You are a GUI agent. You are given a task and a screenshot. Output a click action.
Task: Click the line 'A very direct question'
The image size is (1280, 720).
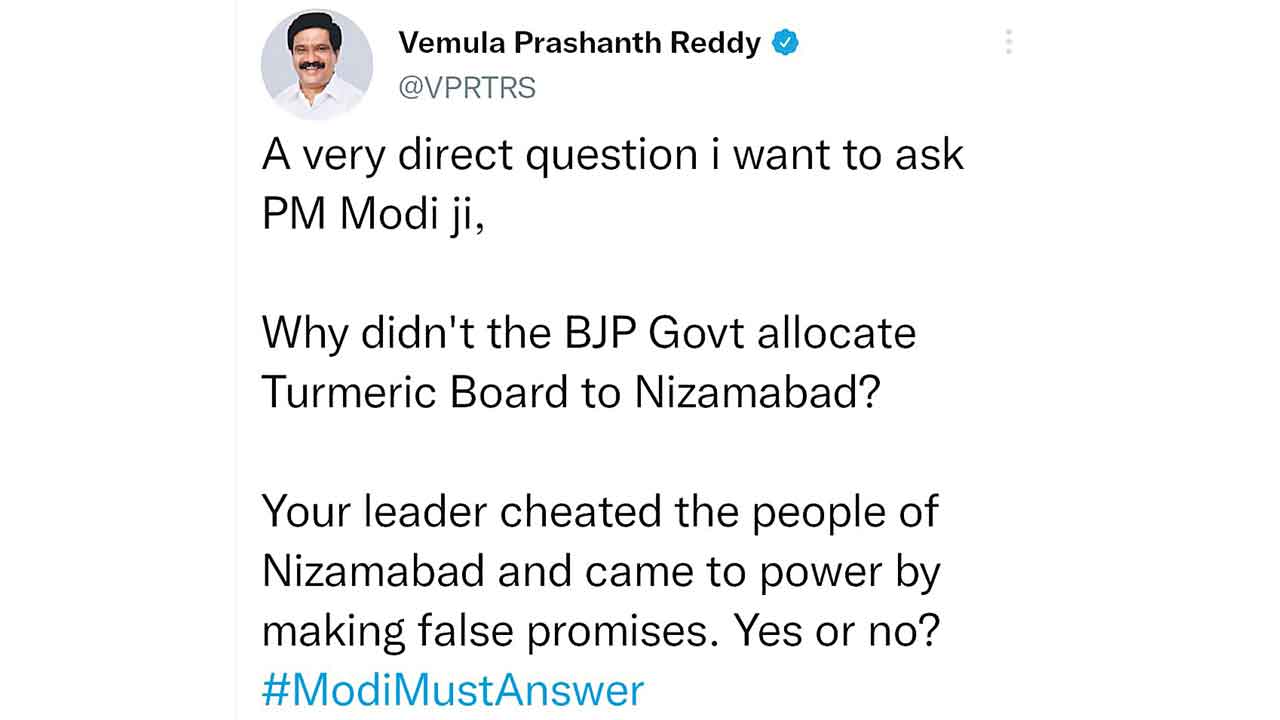pos(612,155)
